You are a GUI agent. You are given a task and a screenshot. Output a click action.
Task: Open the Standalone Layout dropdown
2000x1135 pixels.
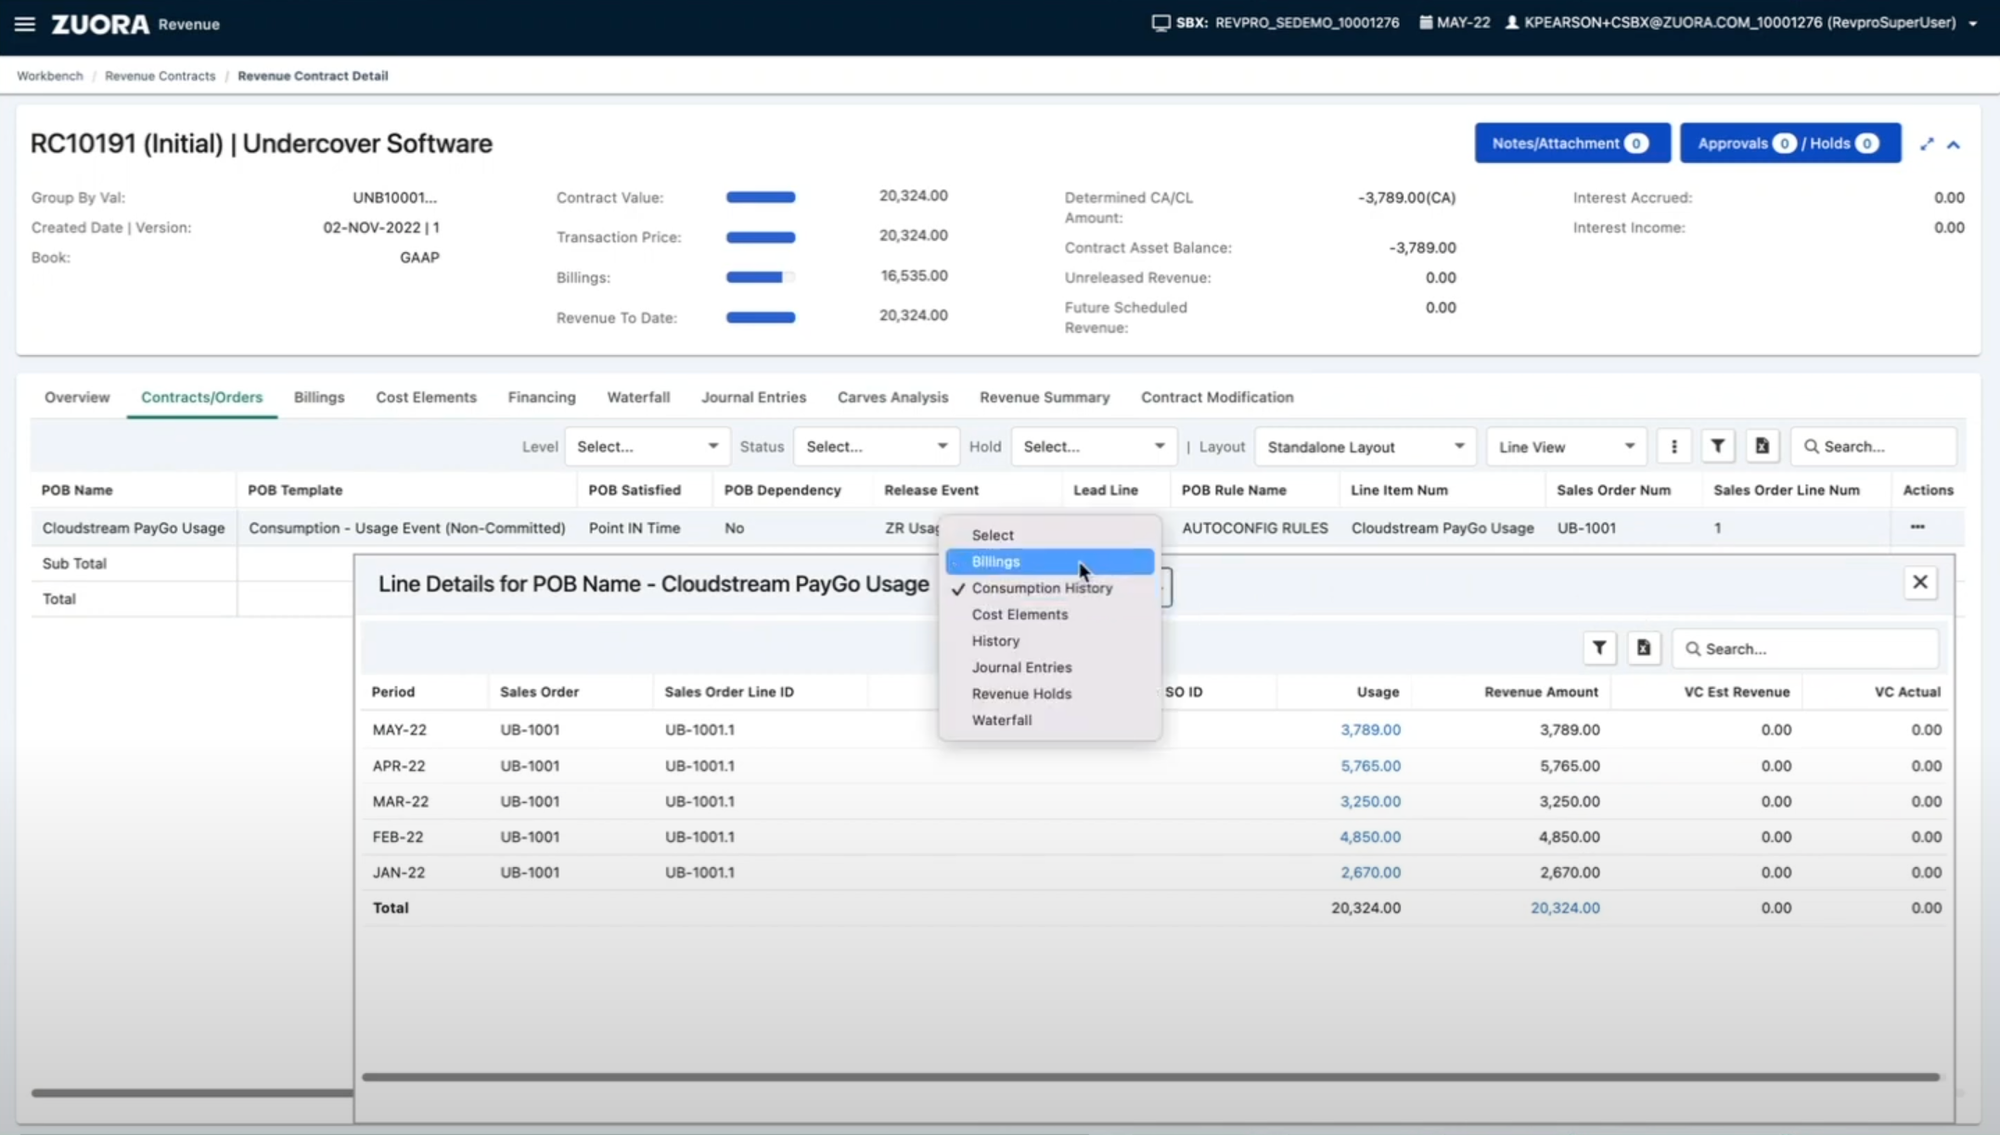point(1364,447)
